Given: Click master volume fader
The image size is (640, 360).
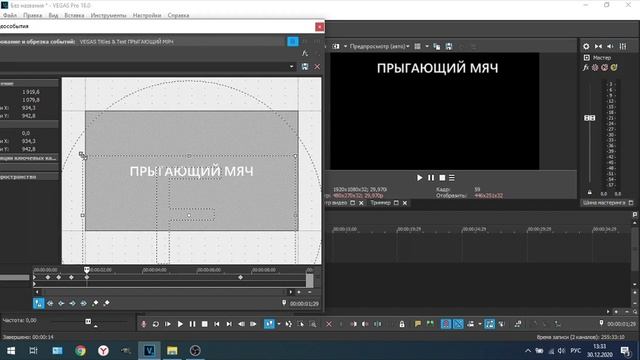Looking at the screenshot, I should 589,118.
